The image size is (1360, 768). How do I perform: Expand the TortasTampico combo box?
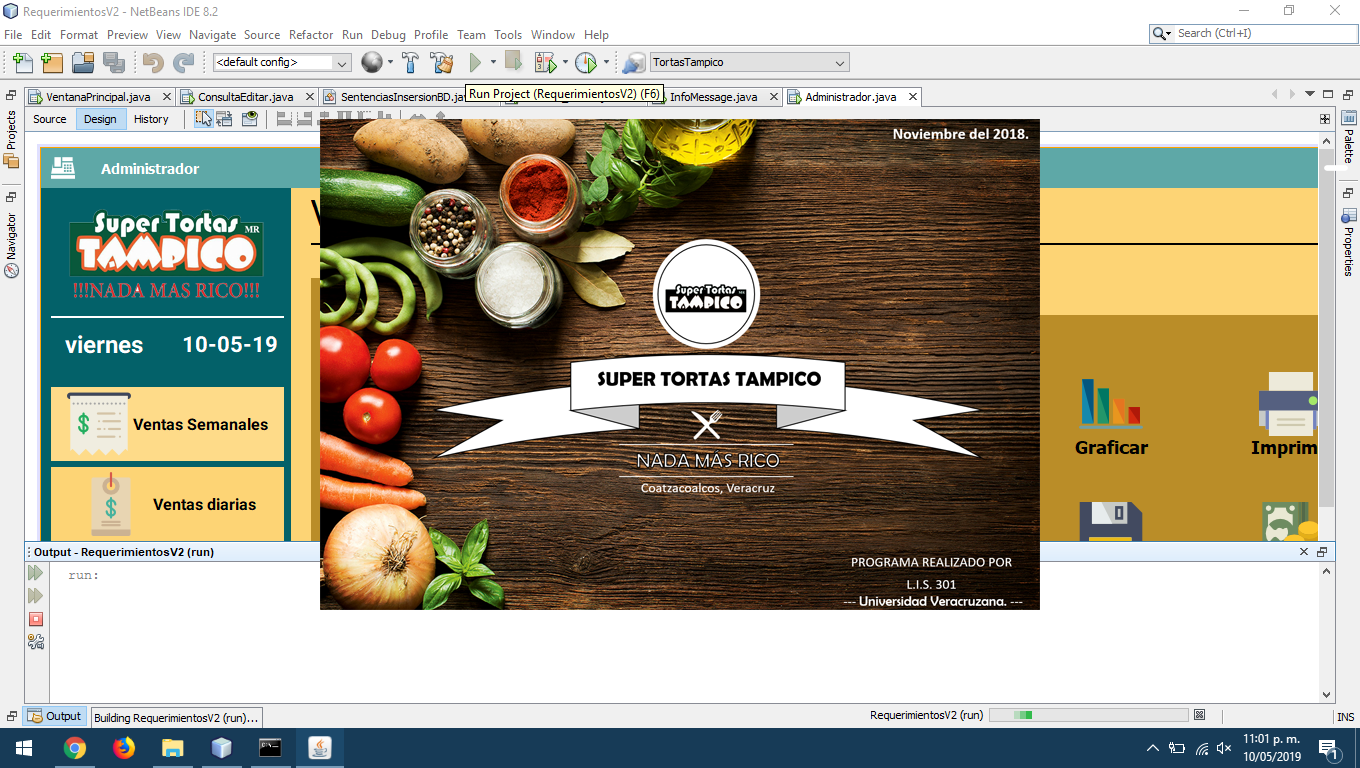pyautogui.click(x=749, y=62)
